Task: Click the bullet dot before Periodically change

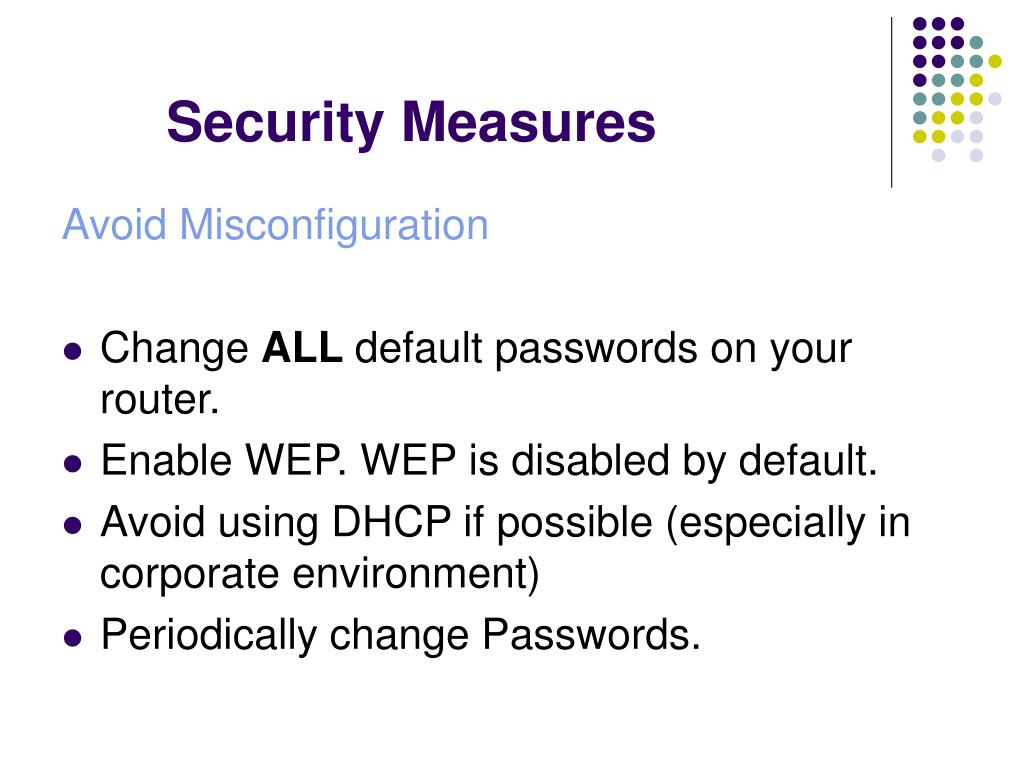Action: click(x=72, y=637)
